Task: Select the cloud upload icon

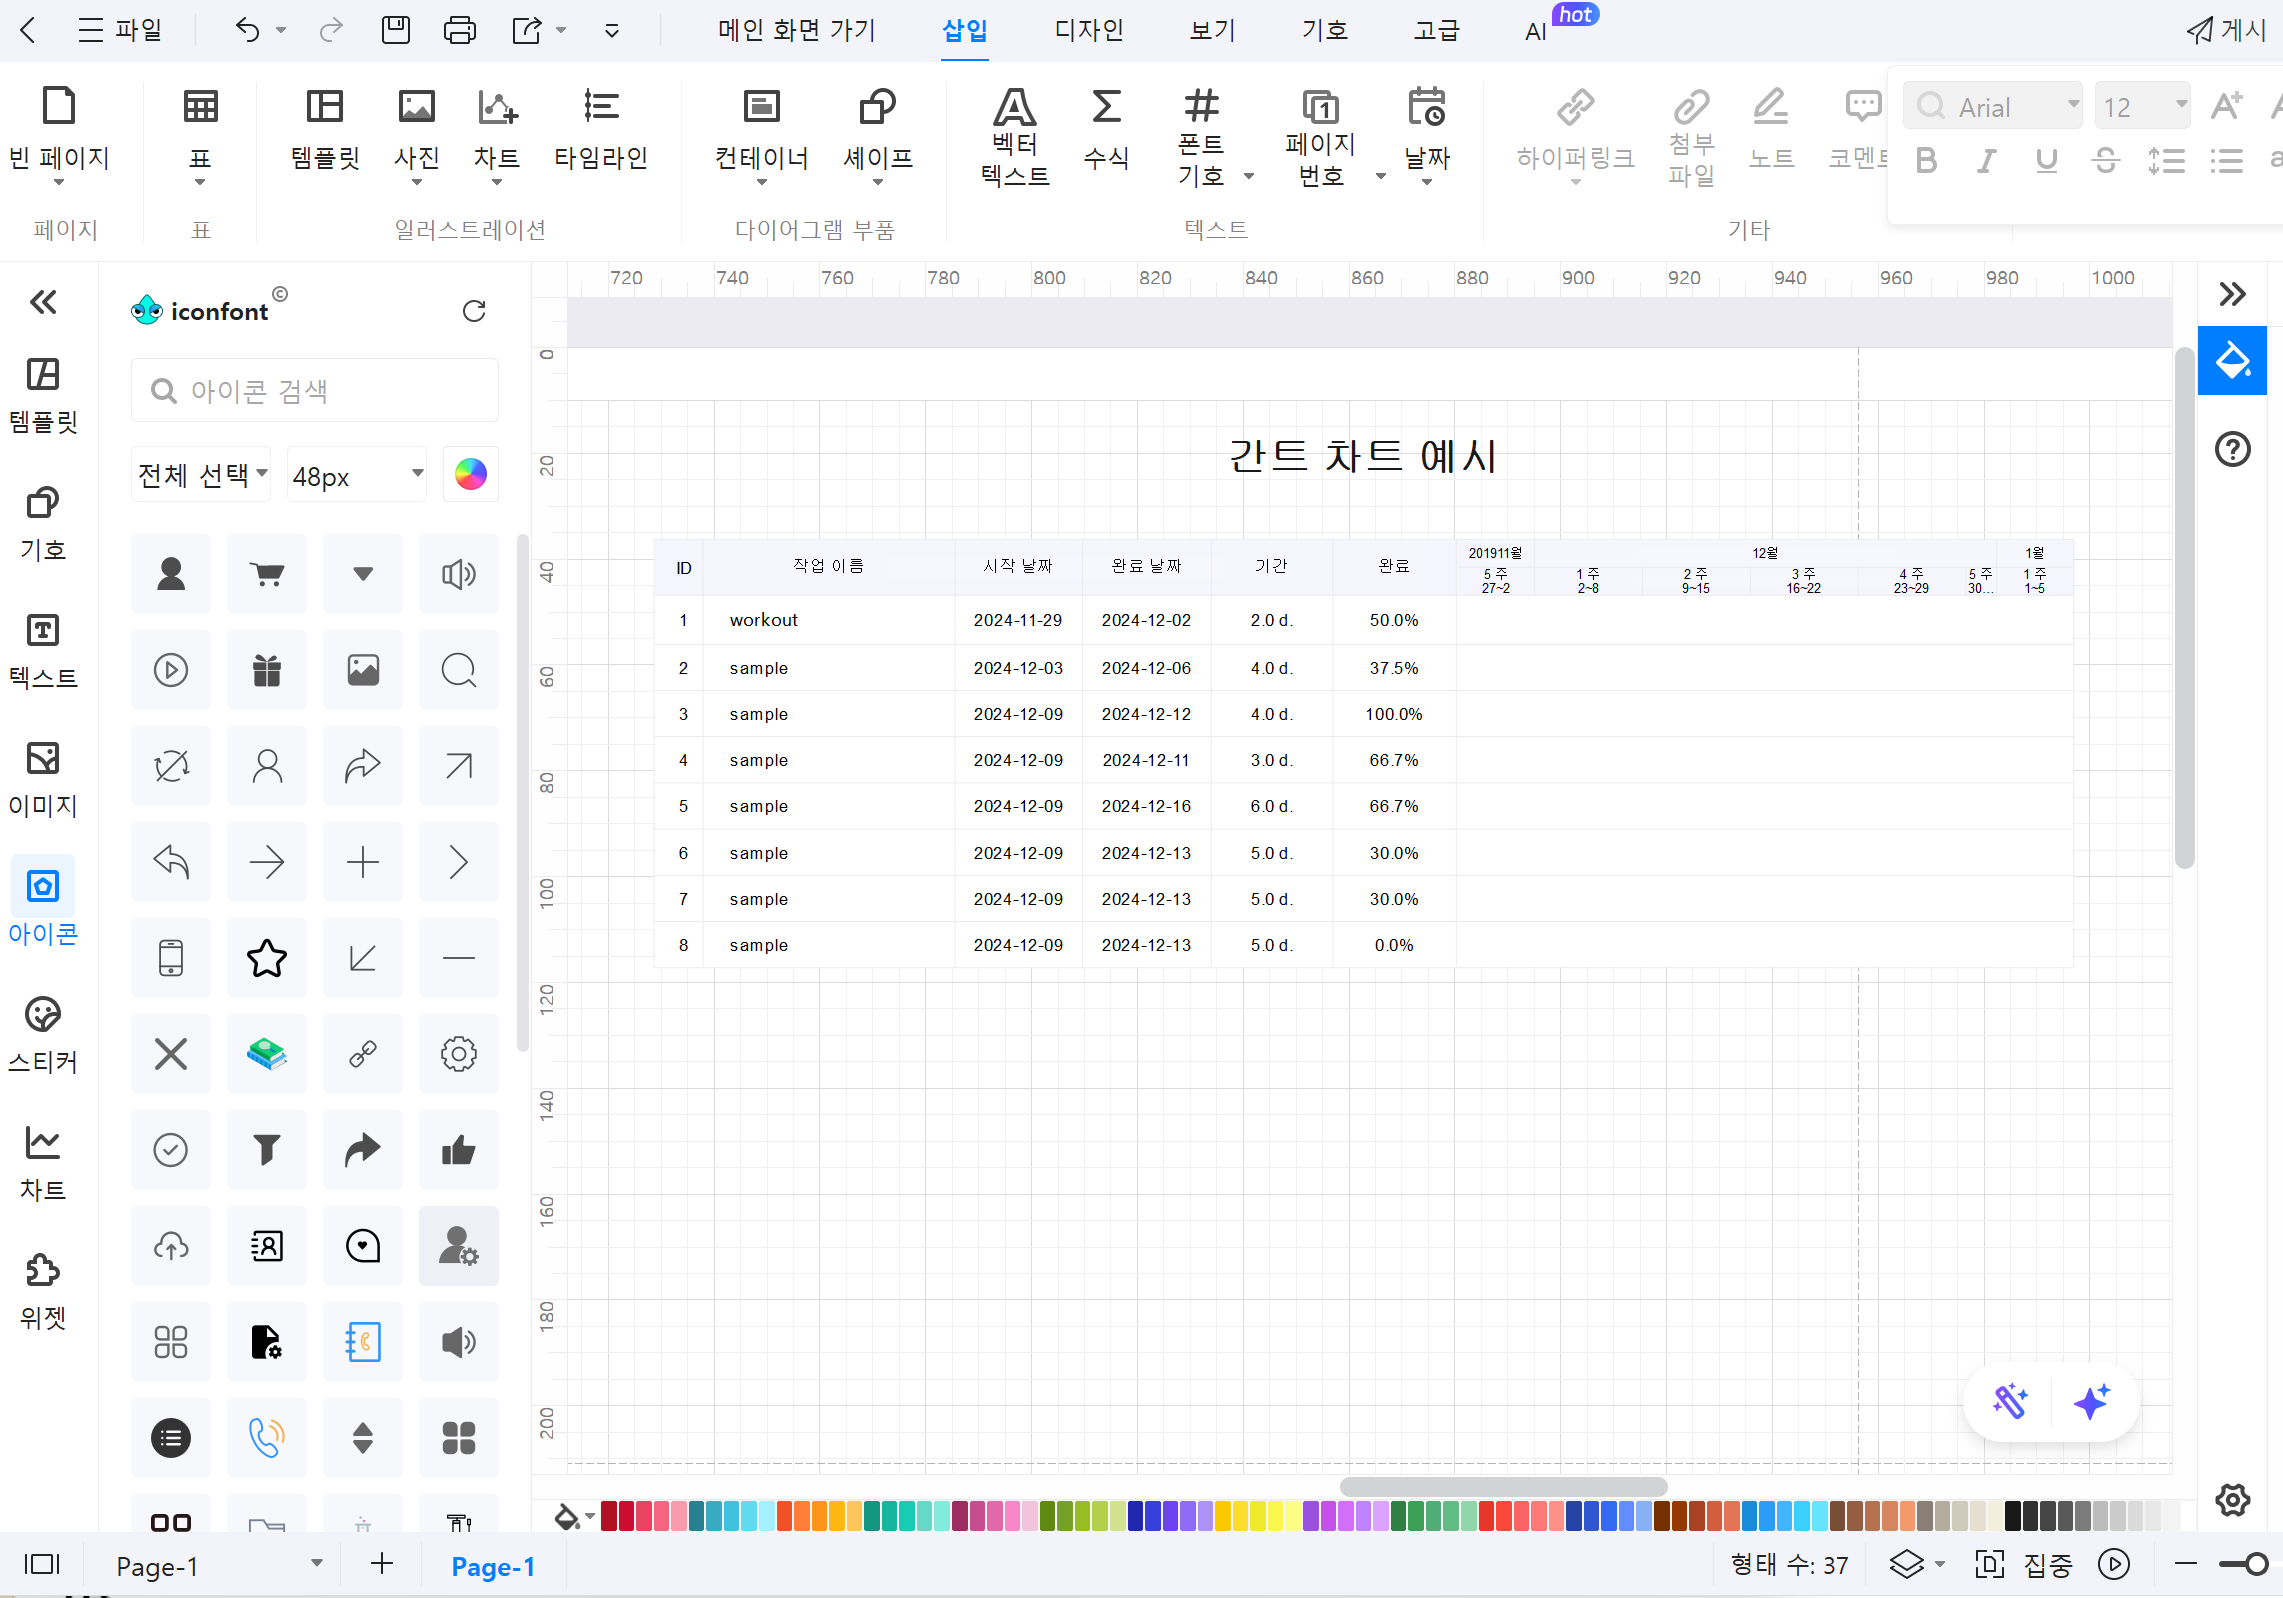Action: [x=171, y=1246]
